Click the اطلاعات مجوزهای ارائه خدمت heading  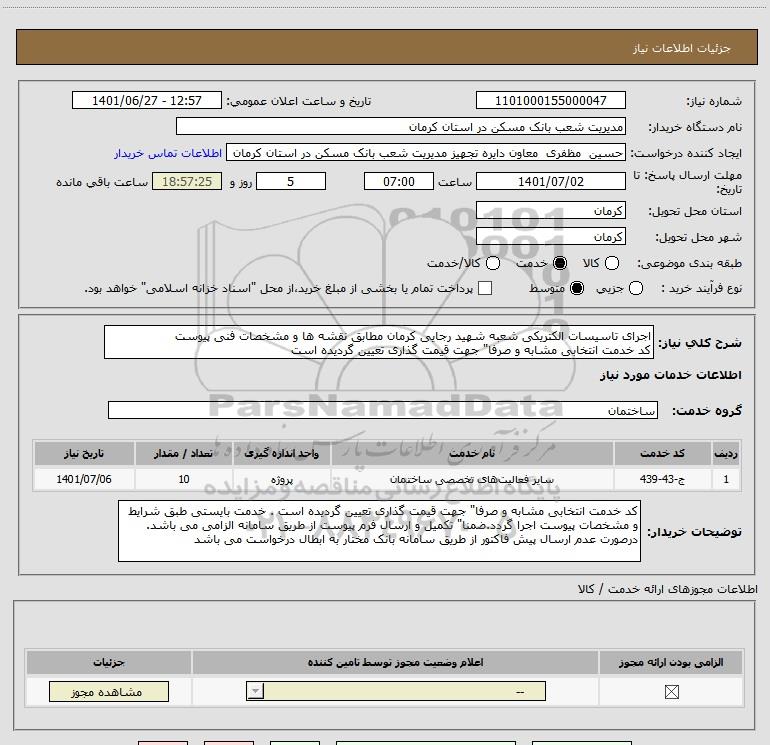click(x=668, y=589)
